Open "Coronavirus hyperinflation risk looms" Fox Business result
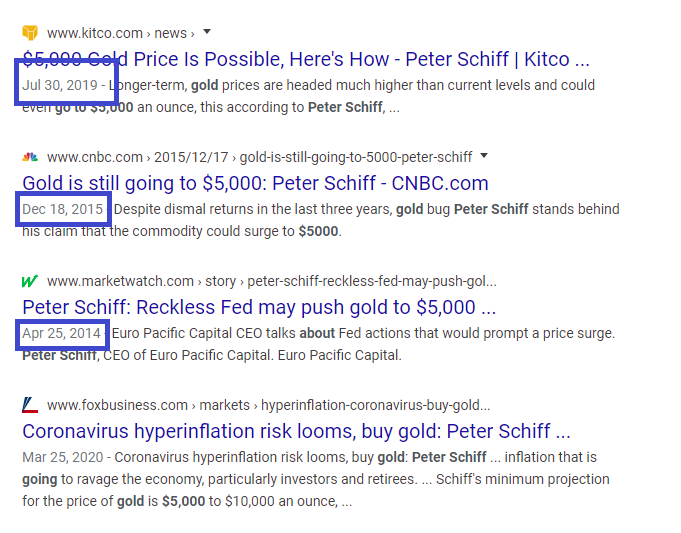Viewport: 681px width, 533px height. click(x=296, y=431)
